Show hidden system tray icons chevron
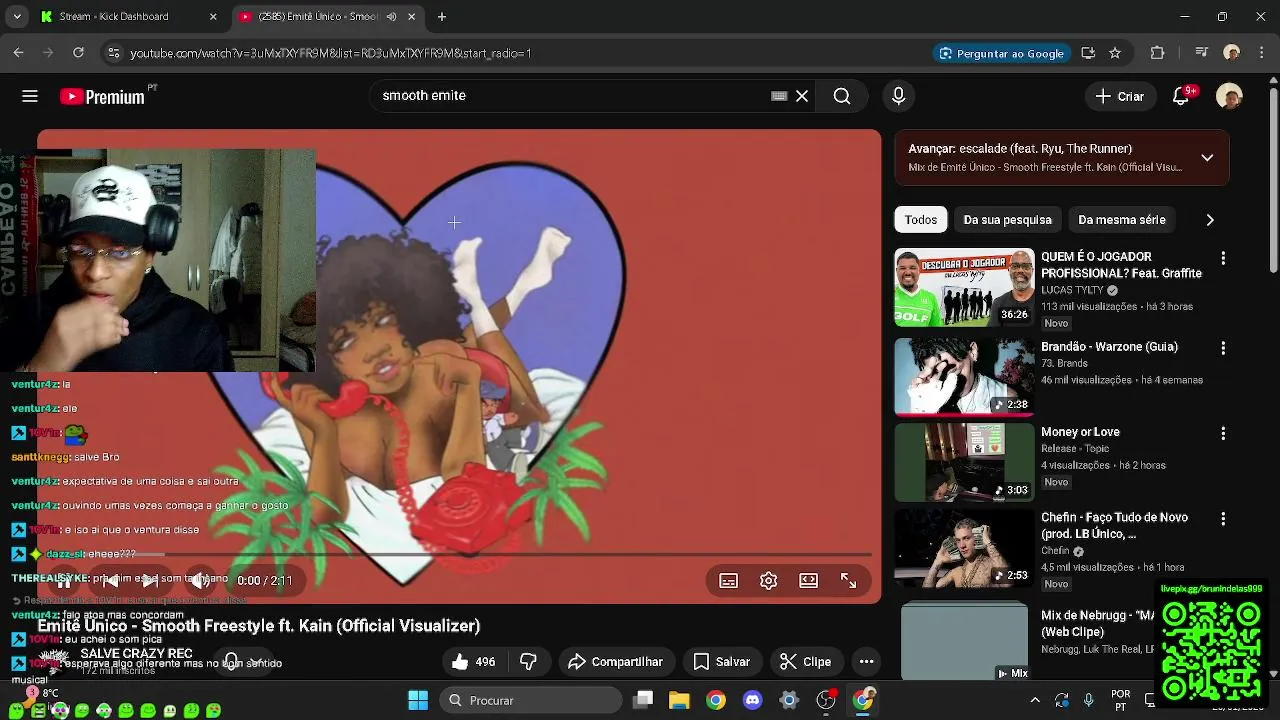The width and height of the screenshot is (1280, 720). [1035, 700]
